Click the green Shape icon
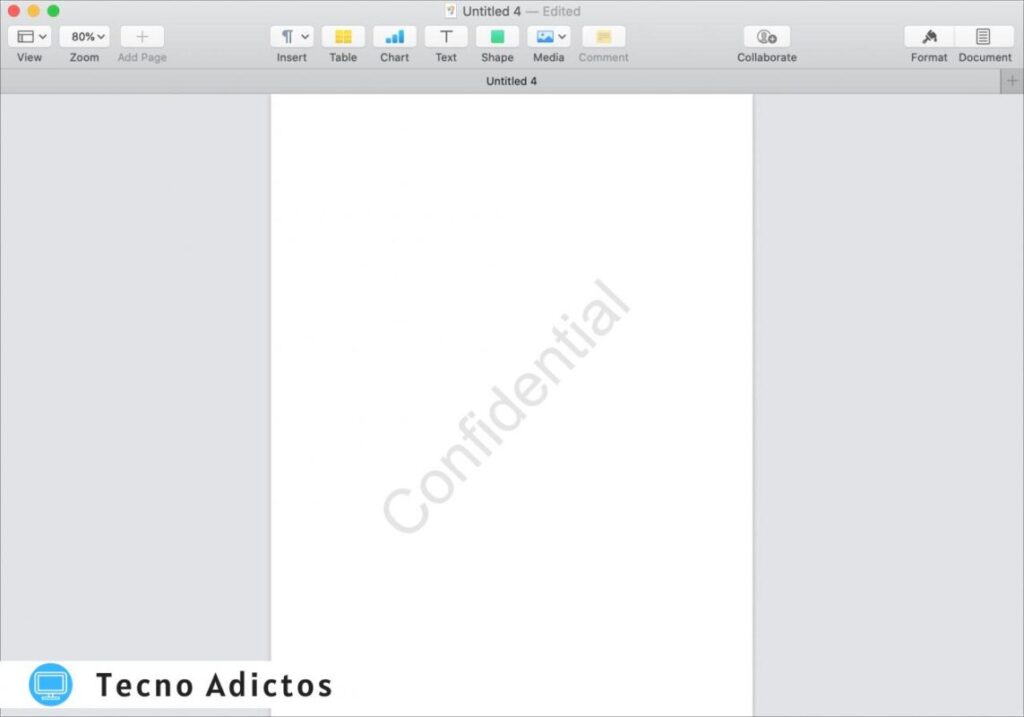Image resolution: width=1024 pixels, height=717 pixels. click(x=497, y=37)
